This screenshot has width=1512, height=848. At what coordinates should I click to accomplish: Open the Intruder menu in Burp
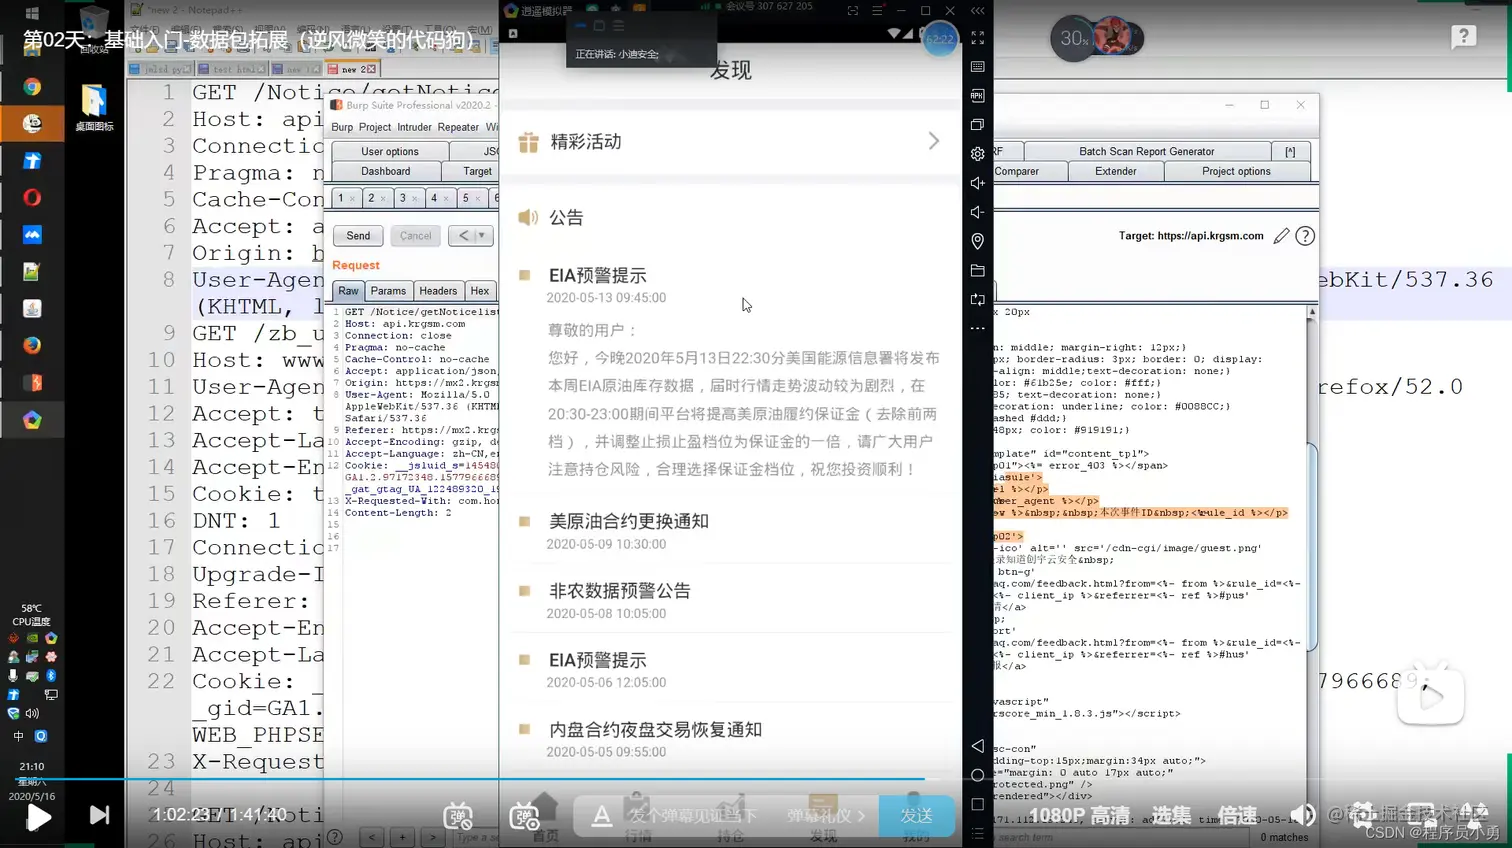[x=414, y=127]
